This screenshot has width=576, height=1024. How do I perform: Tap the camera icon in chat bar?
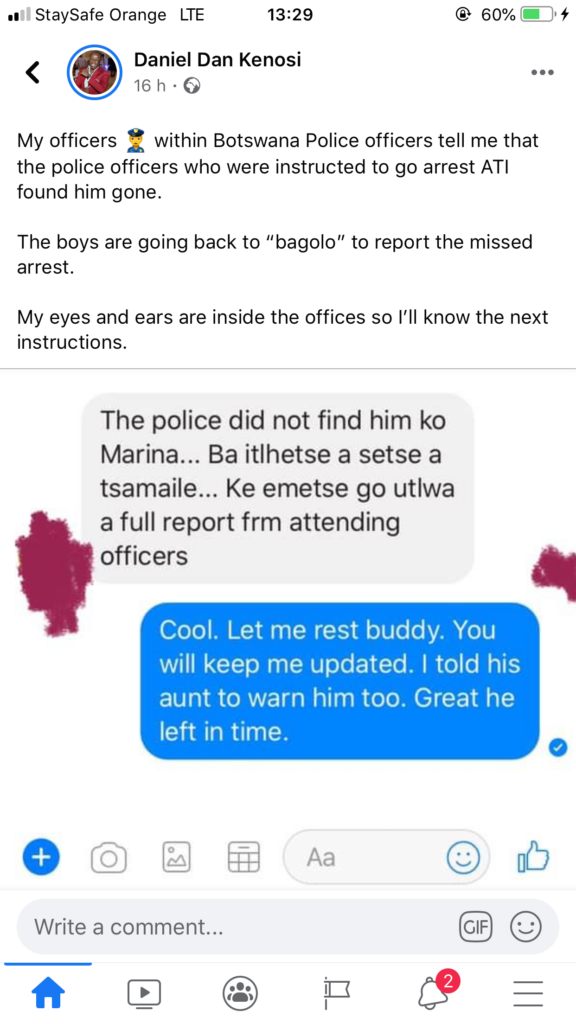[x=108, y=857]
